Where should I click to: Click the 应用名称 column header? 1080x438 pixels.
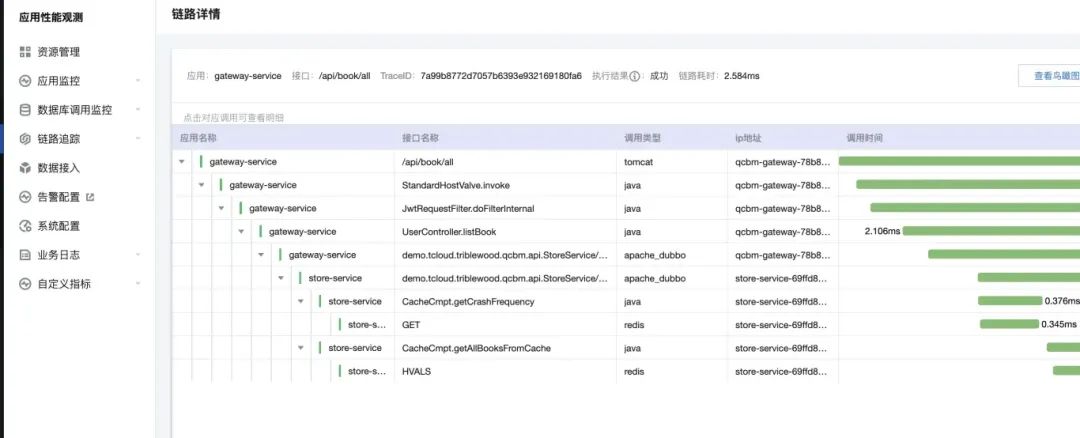click(x=198, y=138)
